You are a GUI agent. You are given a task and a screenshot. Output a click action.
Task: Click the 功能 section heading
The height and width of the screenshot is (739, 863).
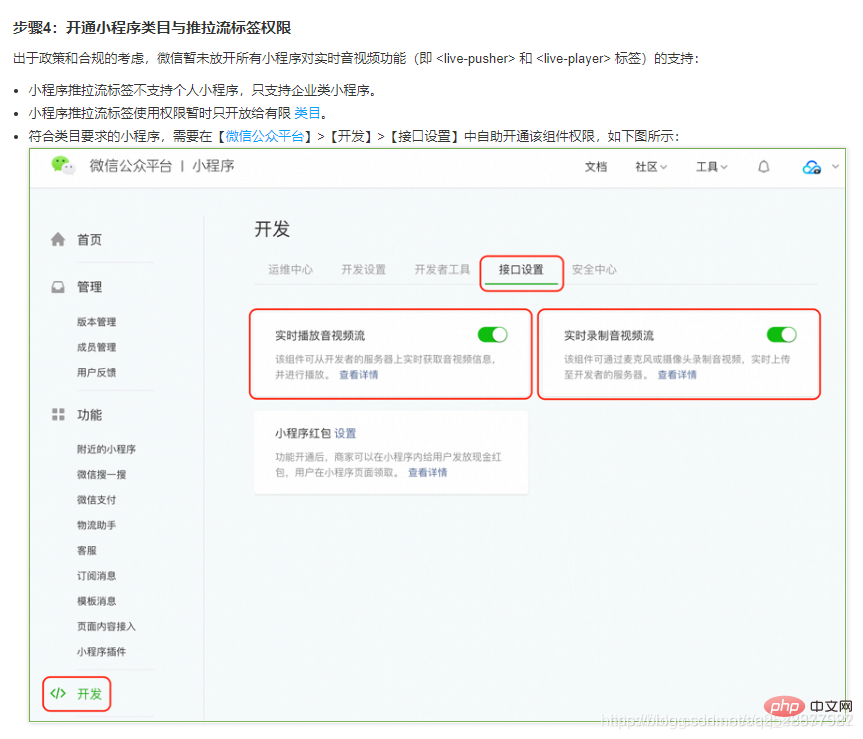[89, 414]
